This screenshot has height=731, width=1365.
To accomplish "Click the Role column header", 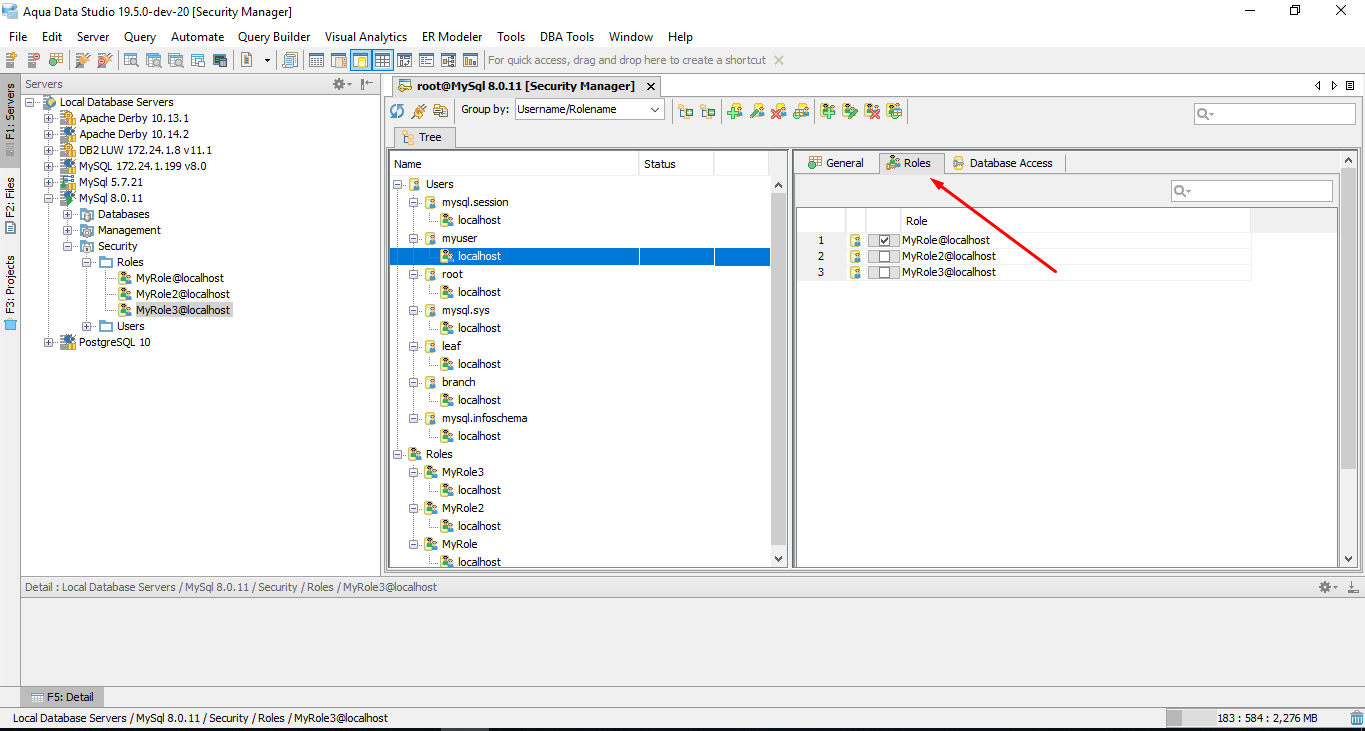I will click(x=1075, y=221).
